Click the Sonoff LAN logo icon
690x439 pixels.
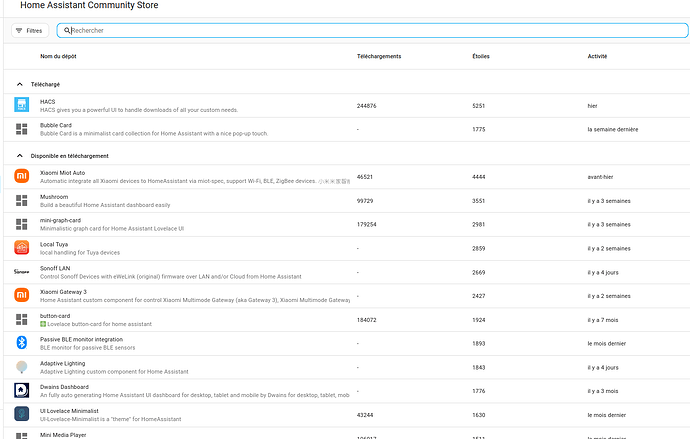[x=22, y=272]
